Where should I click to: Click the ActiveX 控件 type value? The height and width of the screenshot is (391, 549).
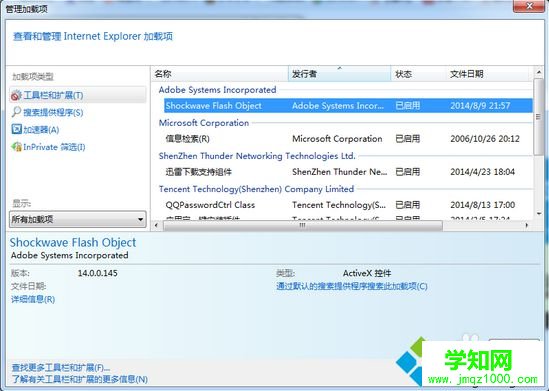[x=367, y=273]
